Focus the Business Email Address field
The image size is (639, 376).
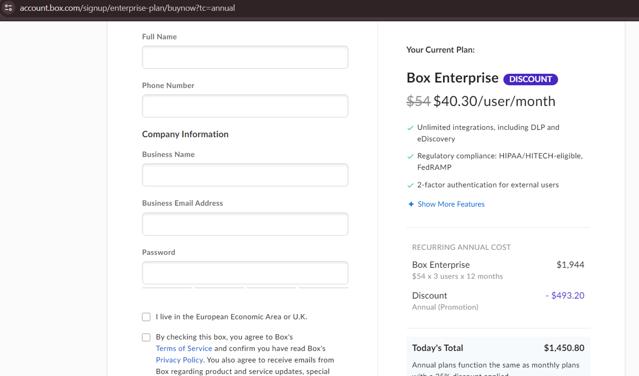tap(245, 224)
